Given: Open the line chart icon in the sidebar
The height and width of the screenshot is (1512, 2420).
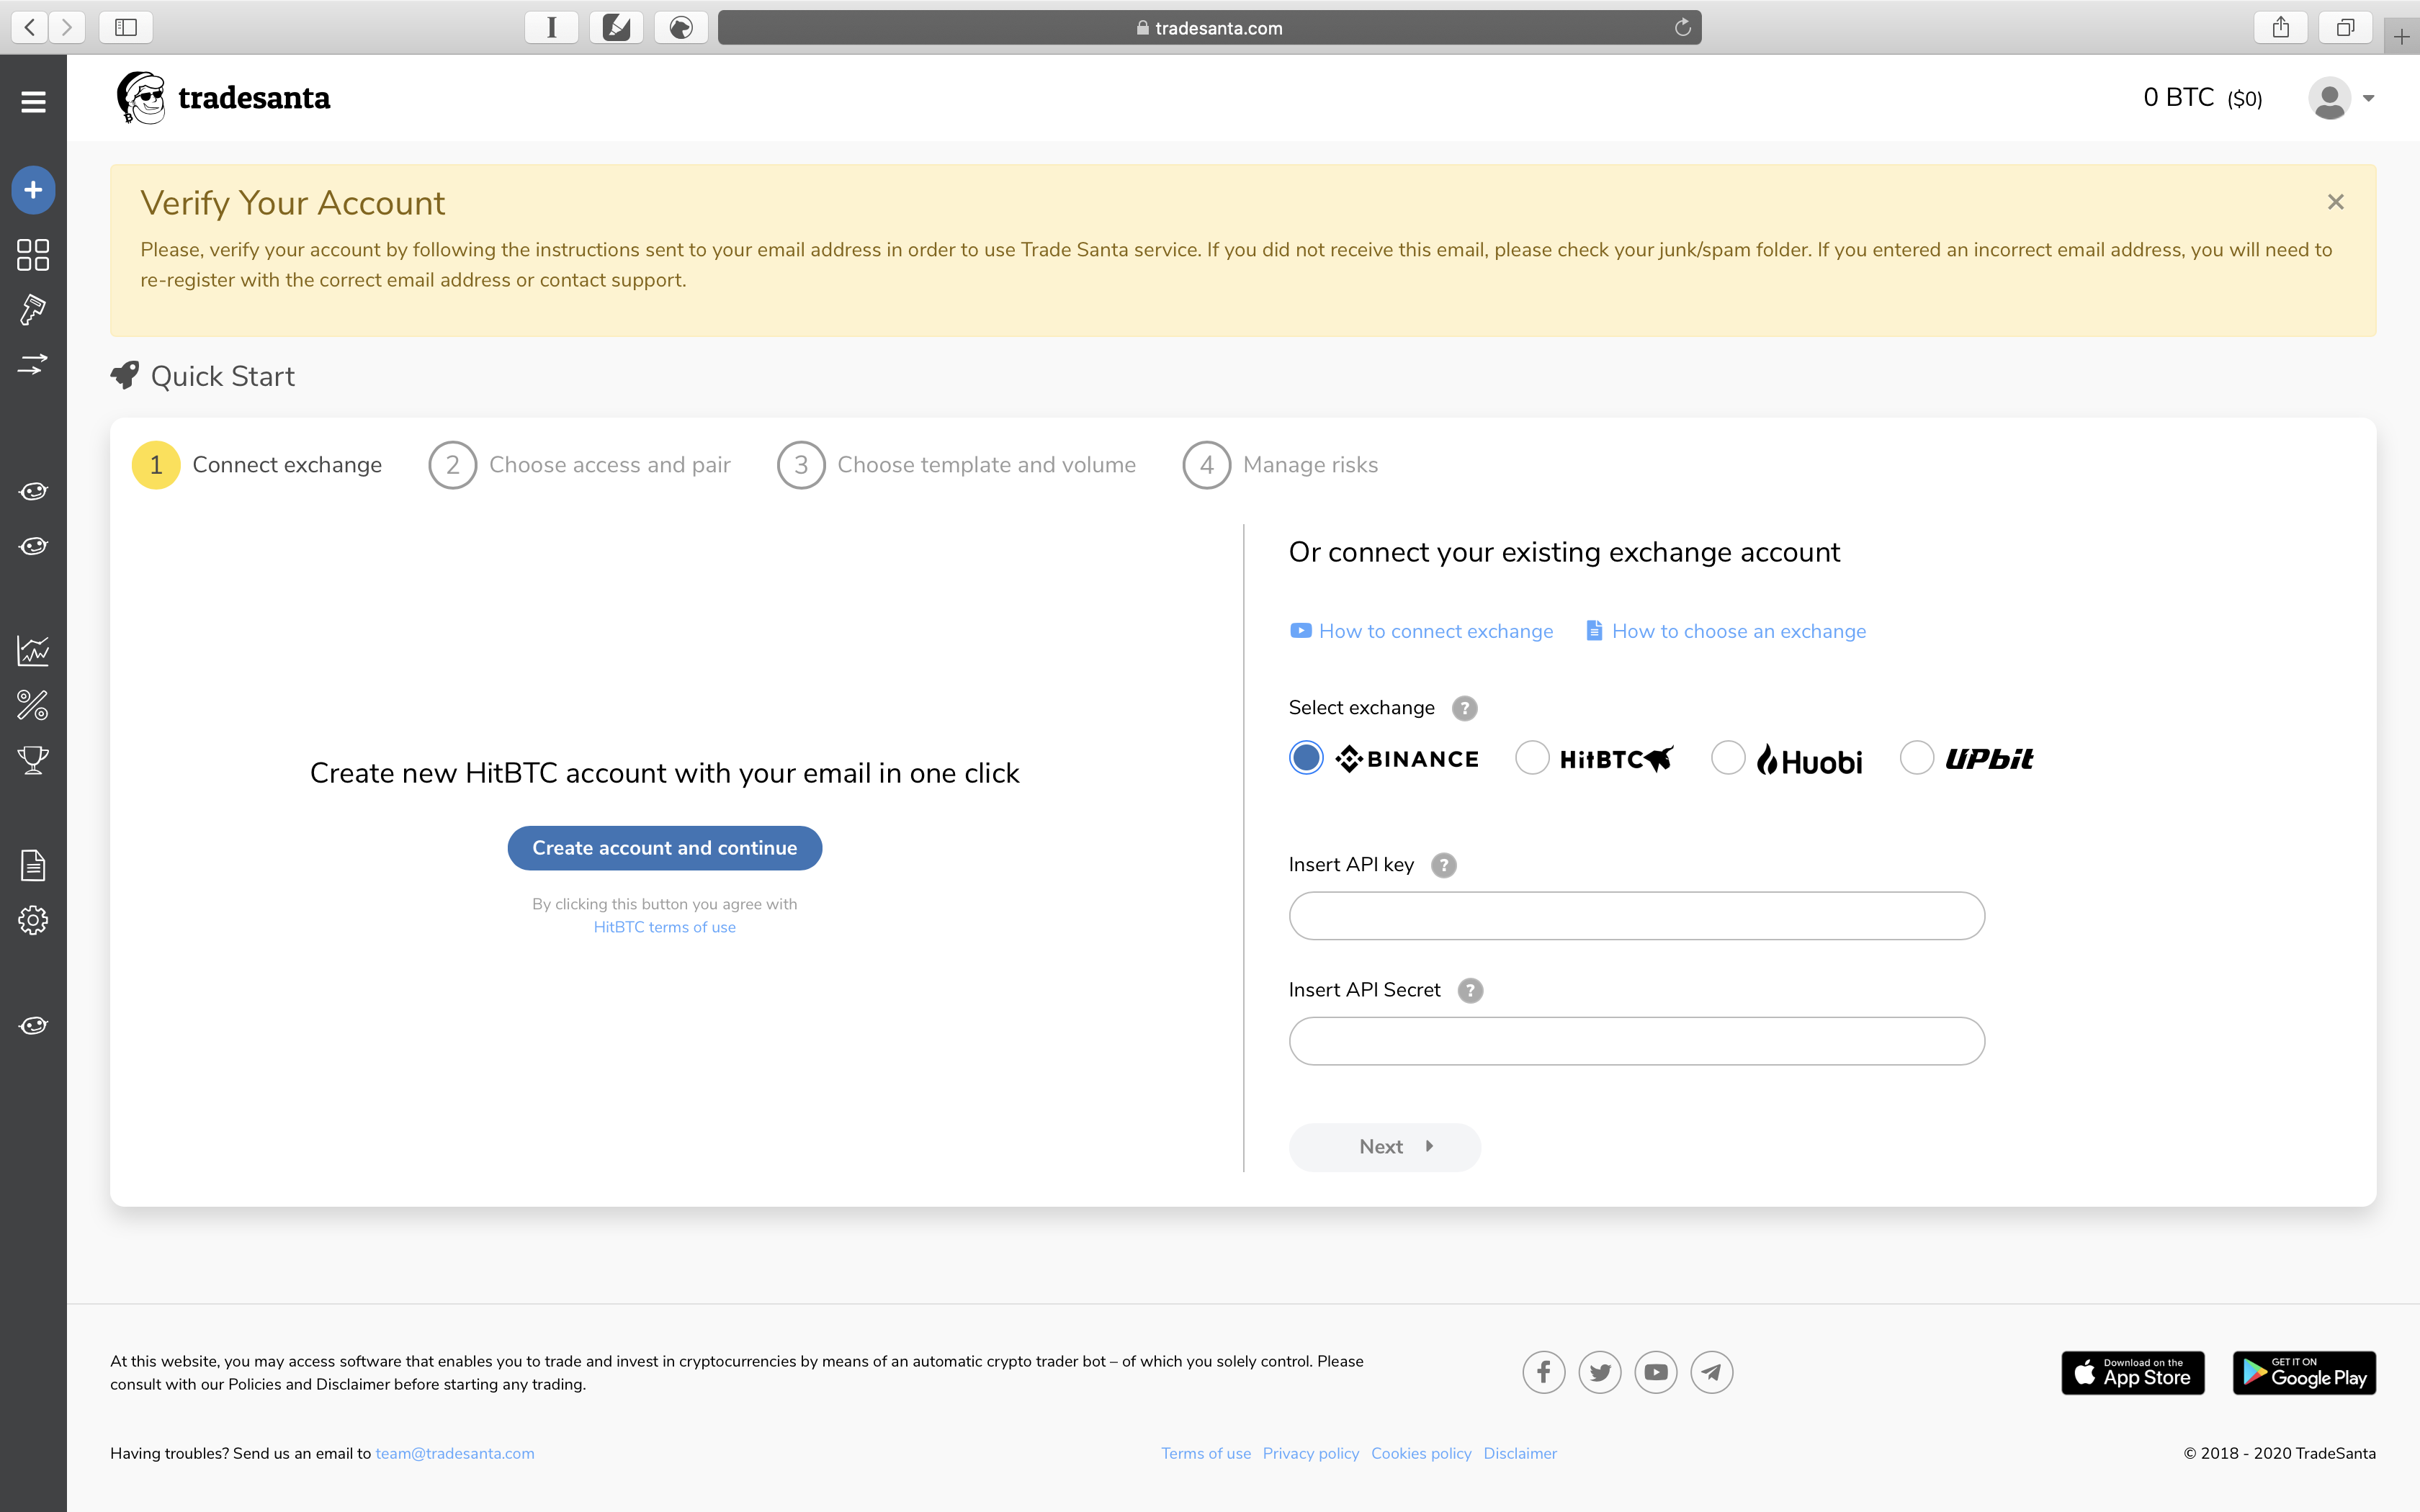Looking at the screenshot, I should tap(33, 651).
